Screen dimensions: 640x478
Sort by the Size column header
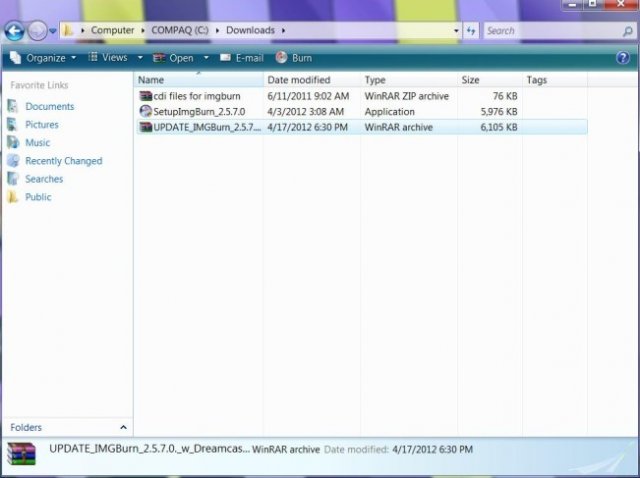[490, 80]
